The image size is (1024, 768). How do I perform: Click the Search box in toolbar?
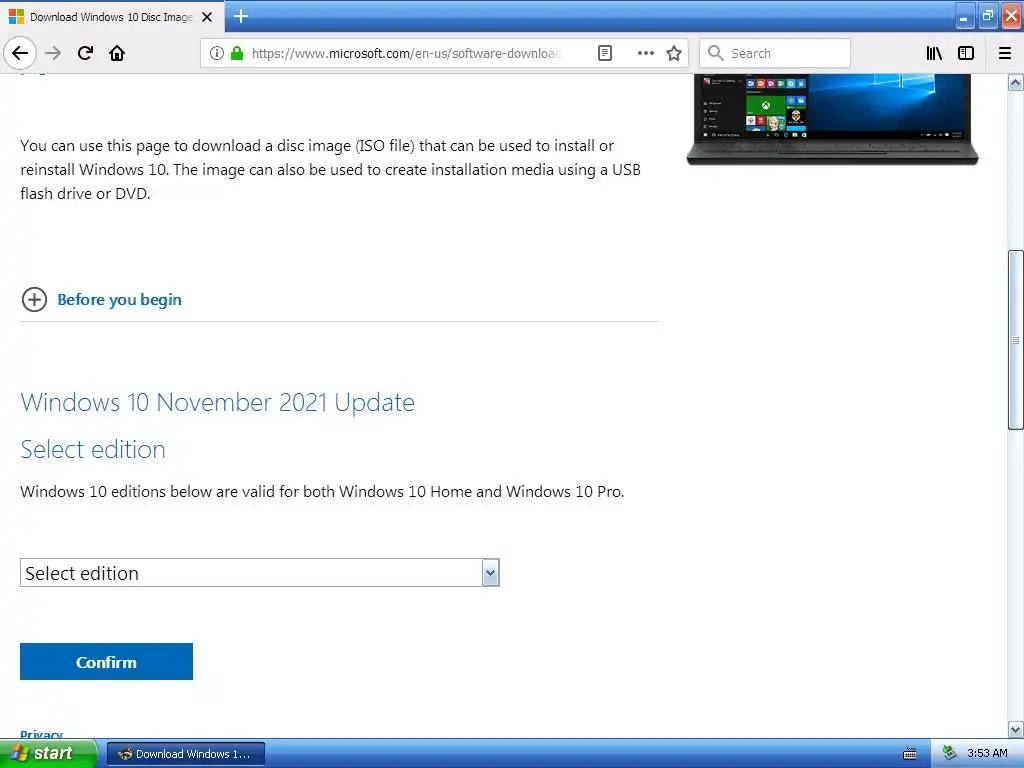click(x=775, y=53)
